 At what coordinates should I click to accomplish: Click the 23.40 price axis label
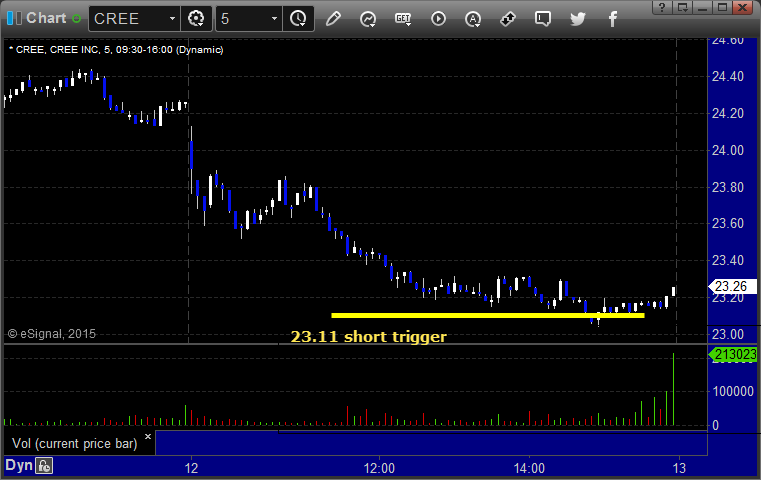[x=728, y=260]
